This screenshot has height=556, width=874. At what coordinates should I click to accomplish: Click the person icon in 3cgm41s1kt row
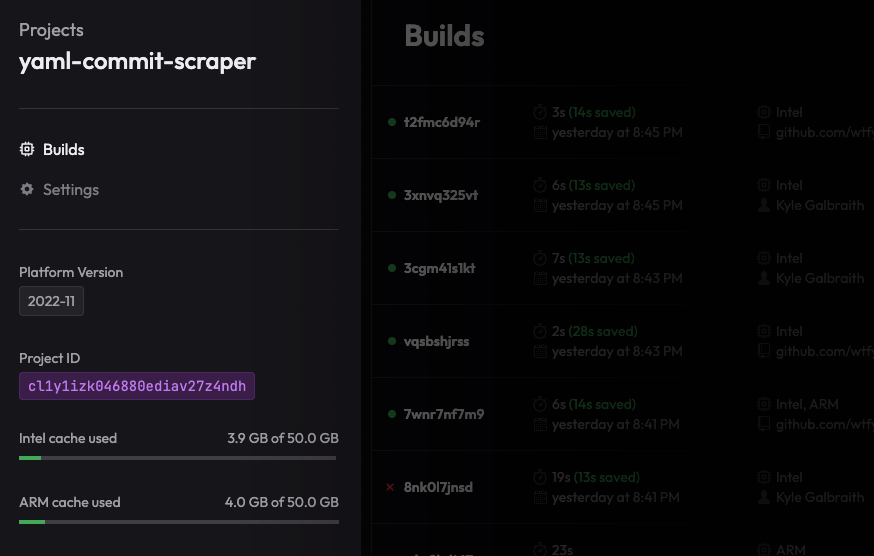point(764,279)
